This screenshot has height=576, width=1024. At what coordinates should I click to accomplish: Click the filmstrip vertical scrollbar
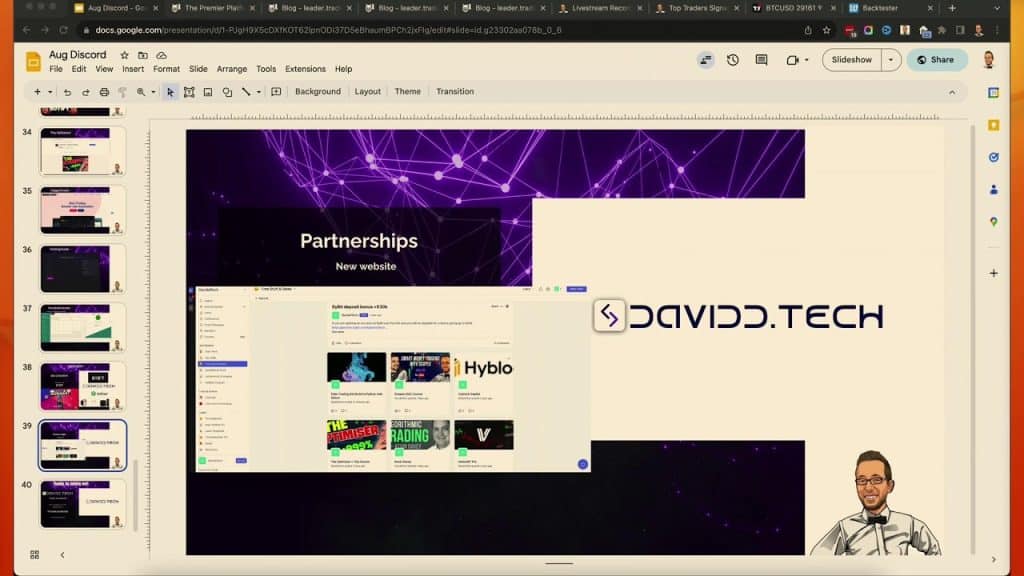[x=135, y=495]
